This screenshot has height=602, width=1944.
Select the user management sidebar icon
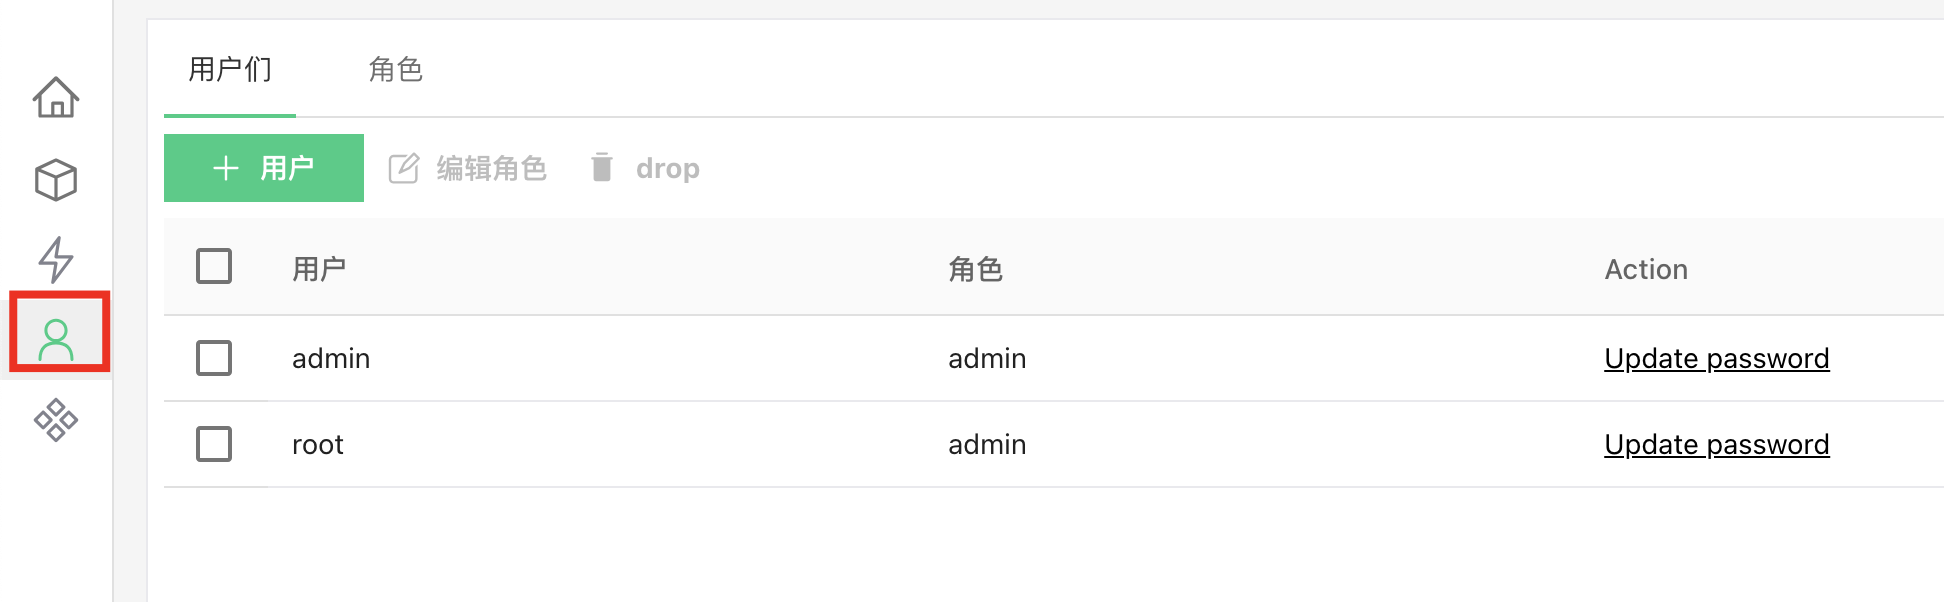[x=56, y=340]
